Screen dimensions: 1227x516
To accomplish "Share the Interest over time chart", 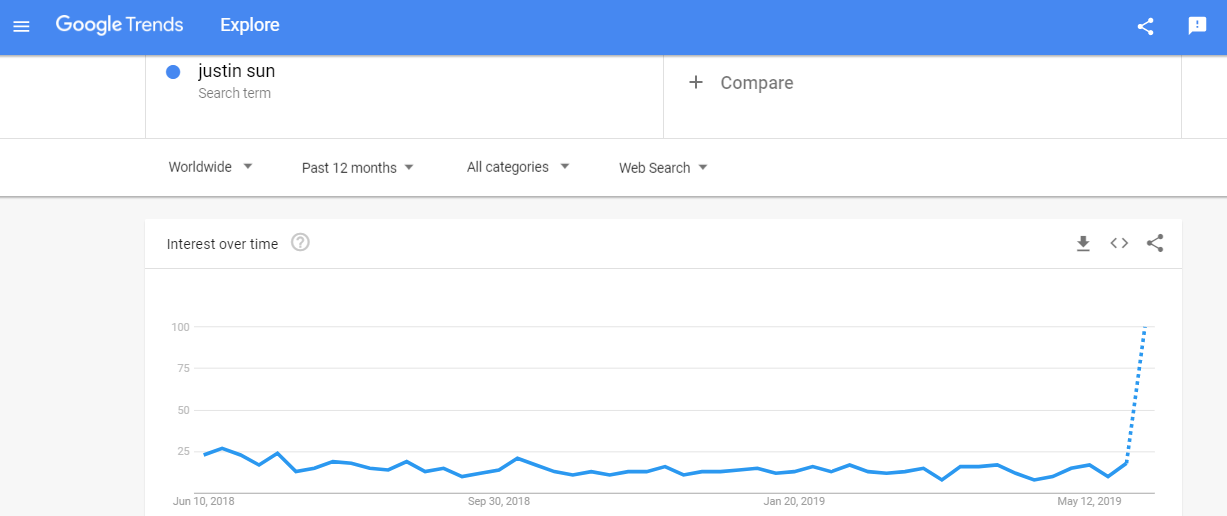I will point(1155,243).
